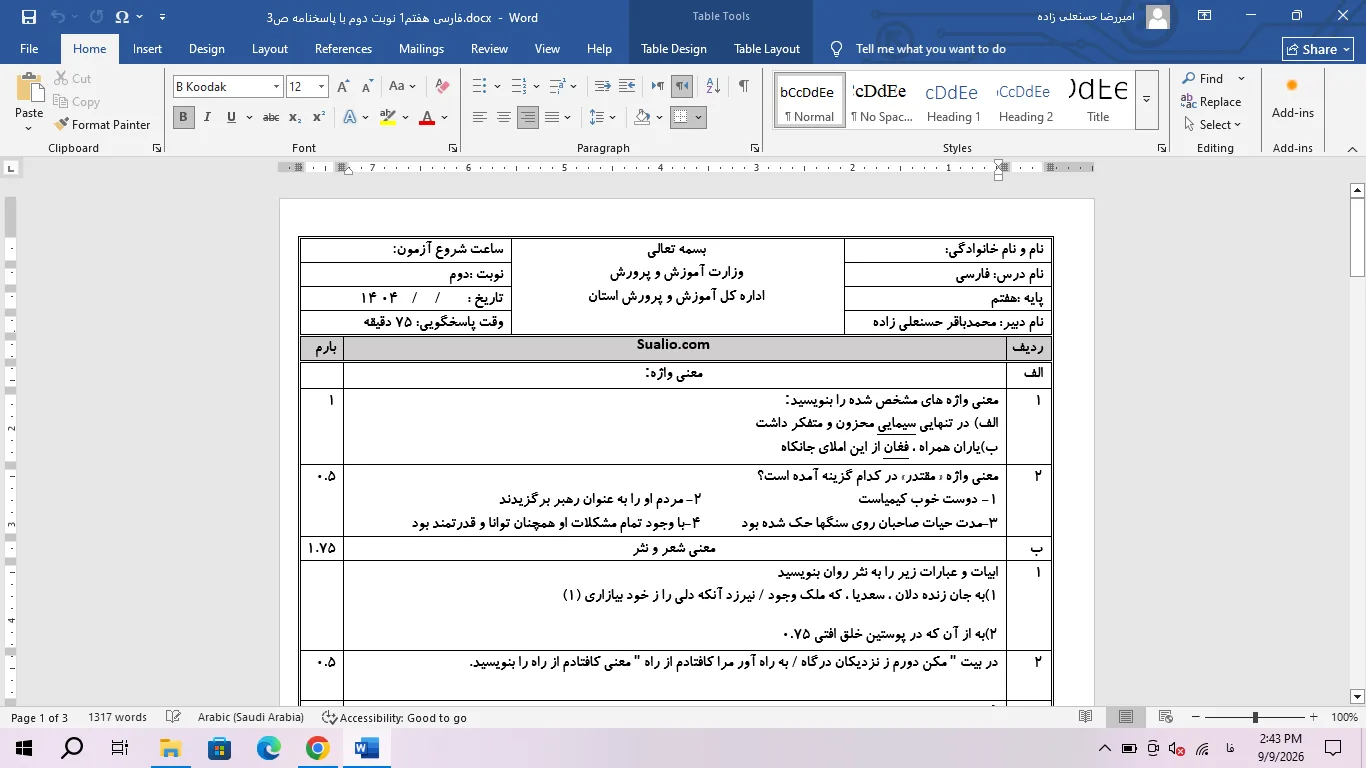Expand the Bullets list dropdown arrow
Image resolution: width=1366 pixels, height=768 pixels.
point(497,87)
